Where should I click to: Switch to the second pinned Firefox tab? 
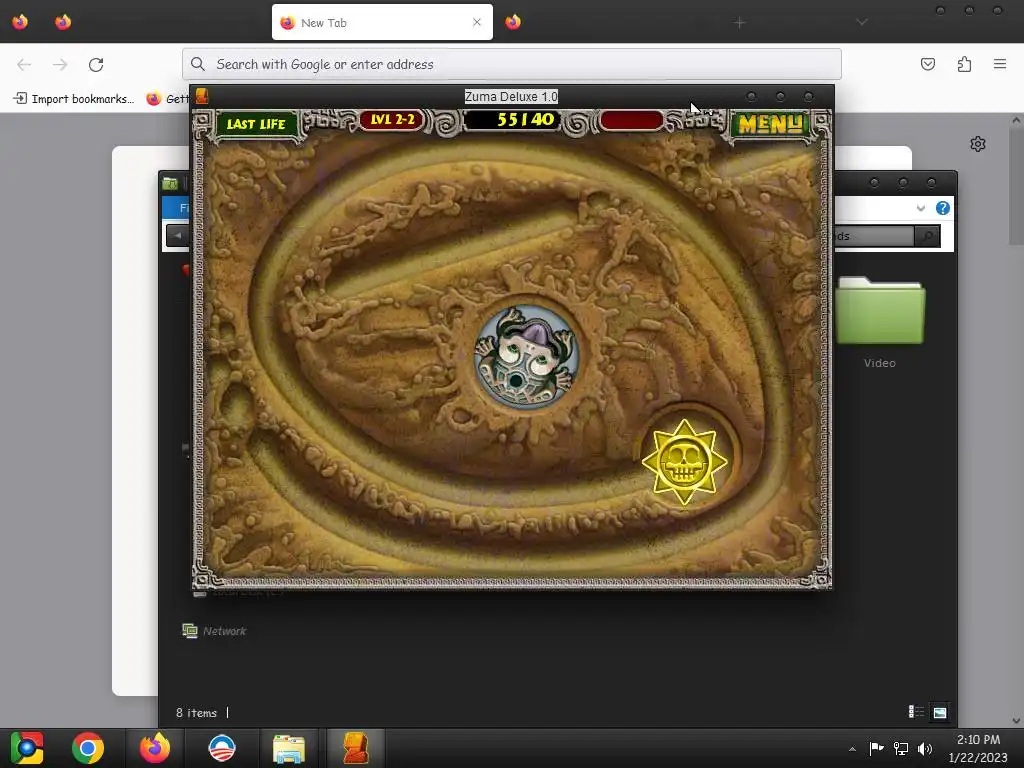63,22
